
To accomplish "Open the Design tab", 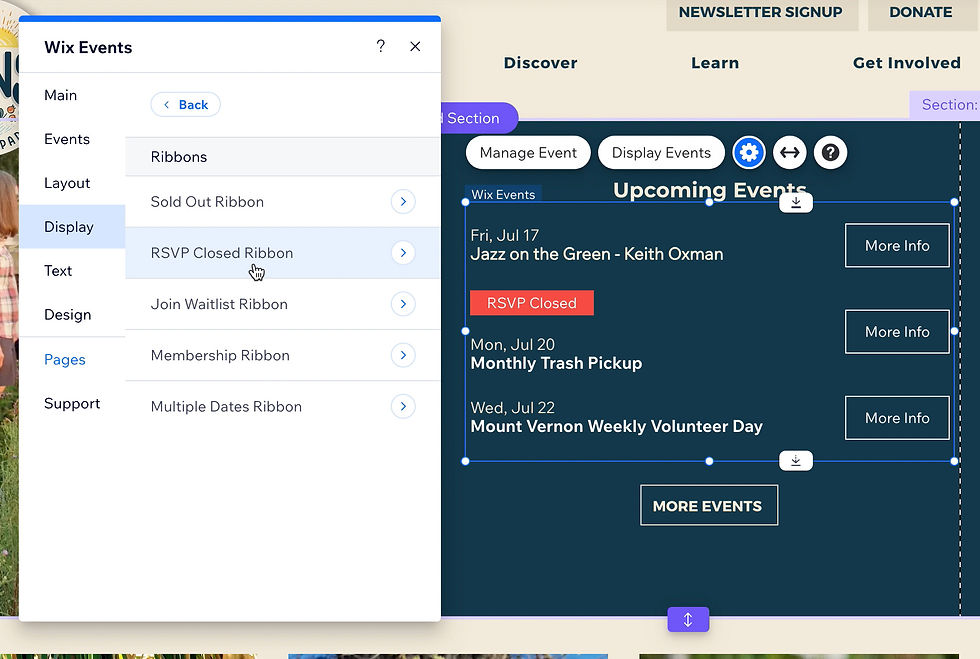I will point(68,314).
